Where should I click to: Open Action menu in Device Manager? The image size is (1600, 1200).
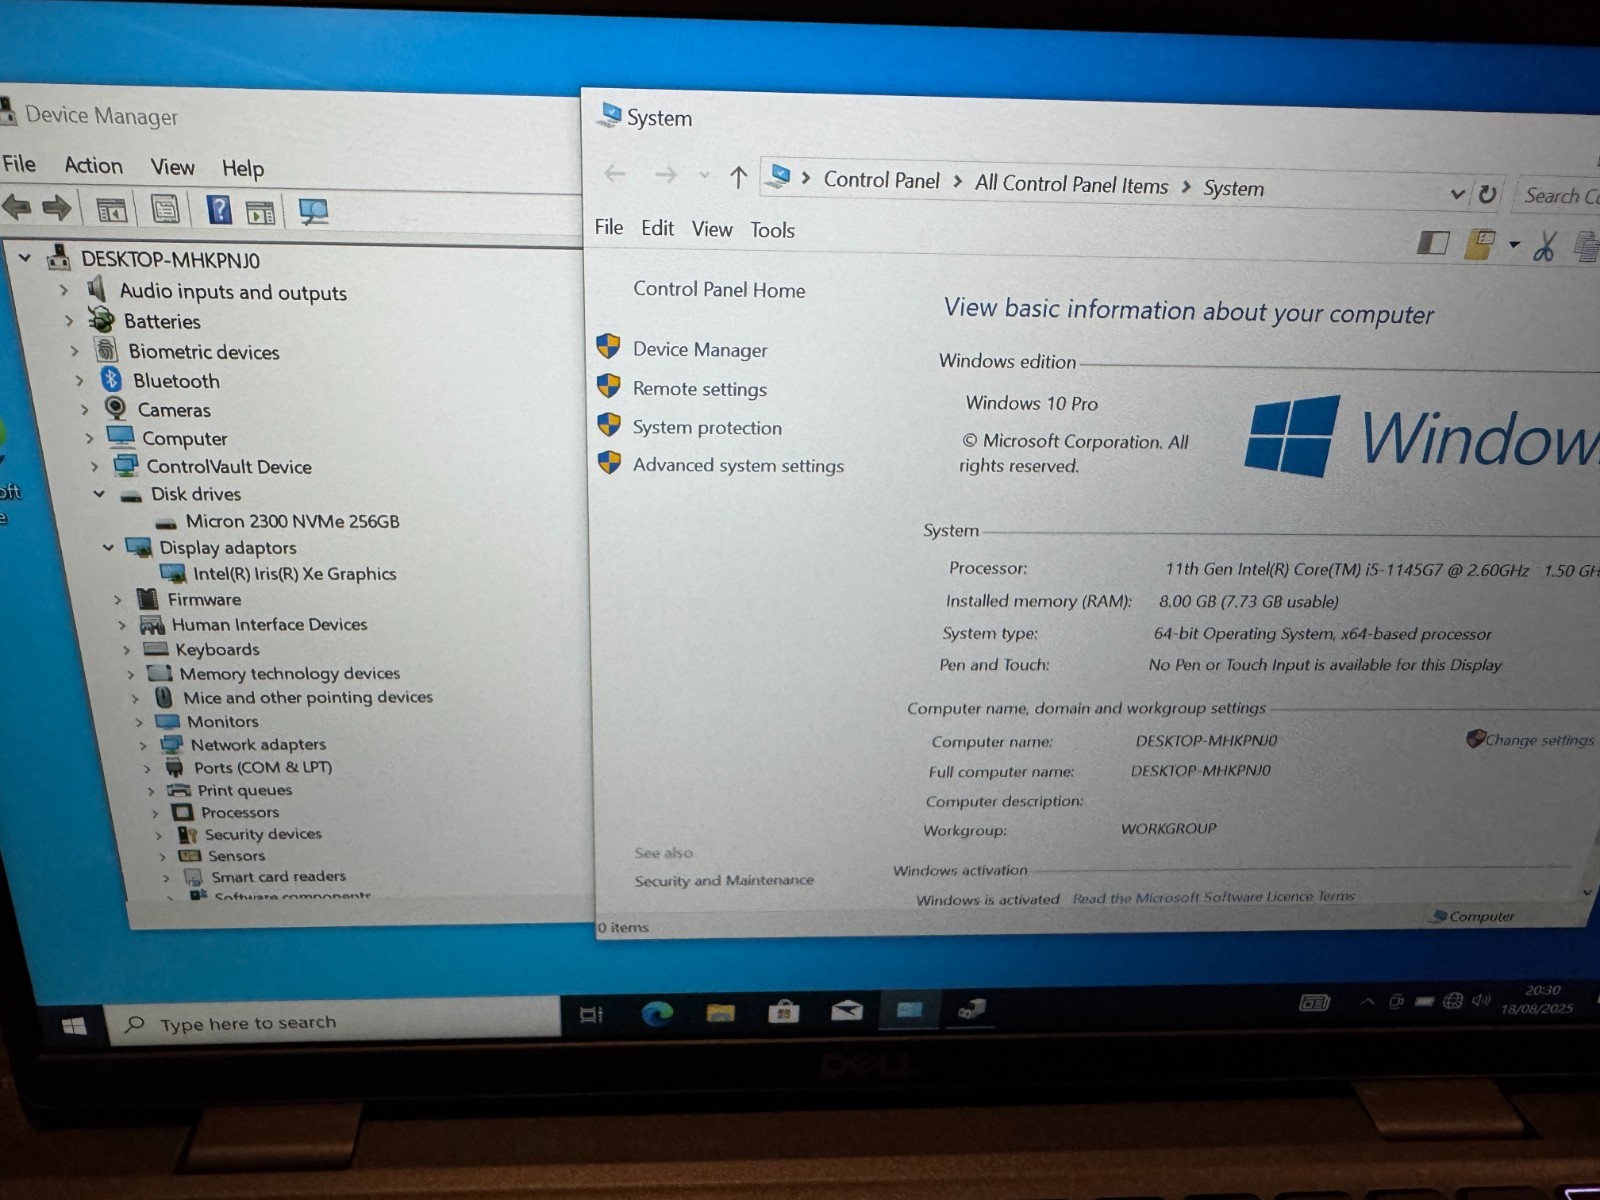pos(93,165)
